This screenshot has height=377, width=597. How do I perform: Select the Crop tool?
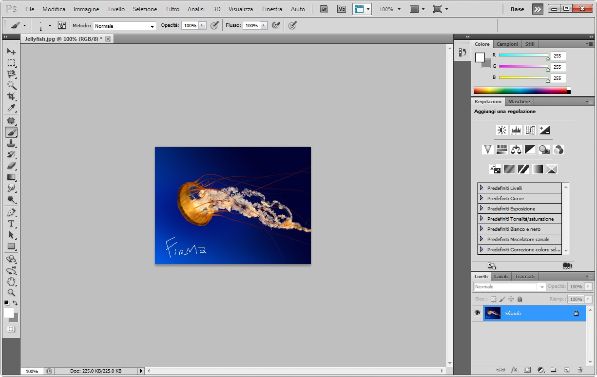(11, 97)
